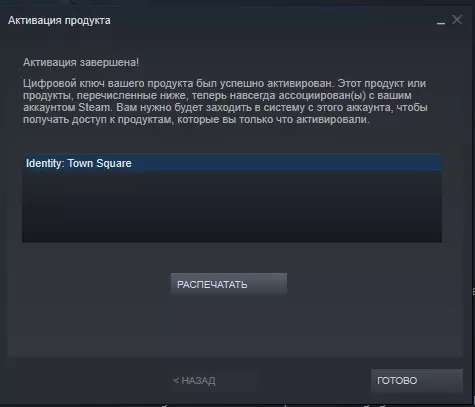
Task: Click the РАСПЕЧАТАТЬ button
Action: [x=229, y=284]
